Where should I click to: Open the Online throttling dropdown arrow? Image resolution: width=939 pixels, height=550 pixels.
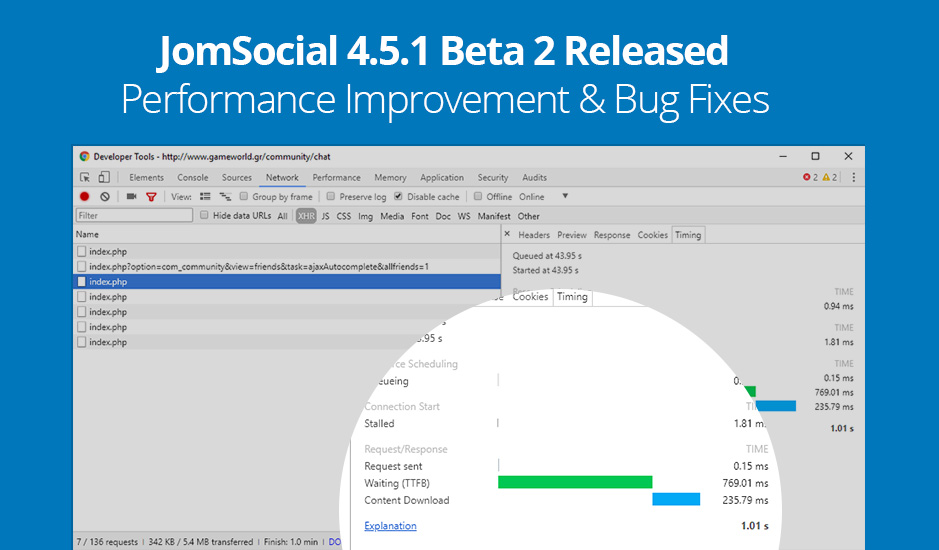[x=565, y=196]
